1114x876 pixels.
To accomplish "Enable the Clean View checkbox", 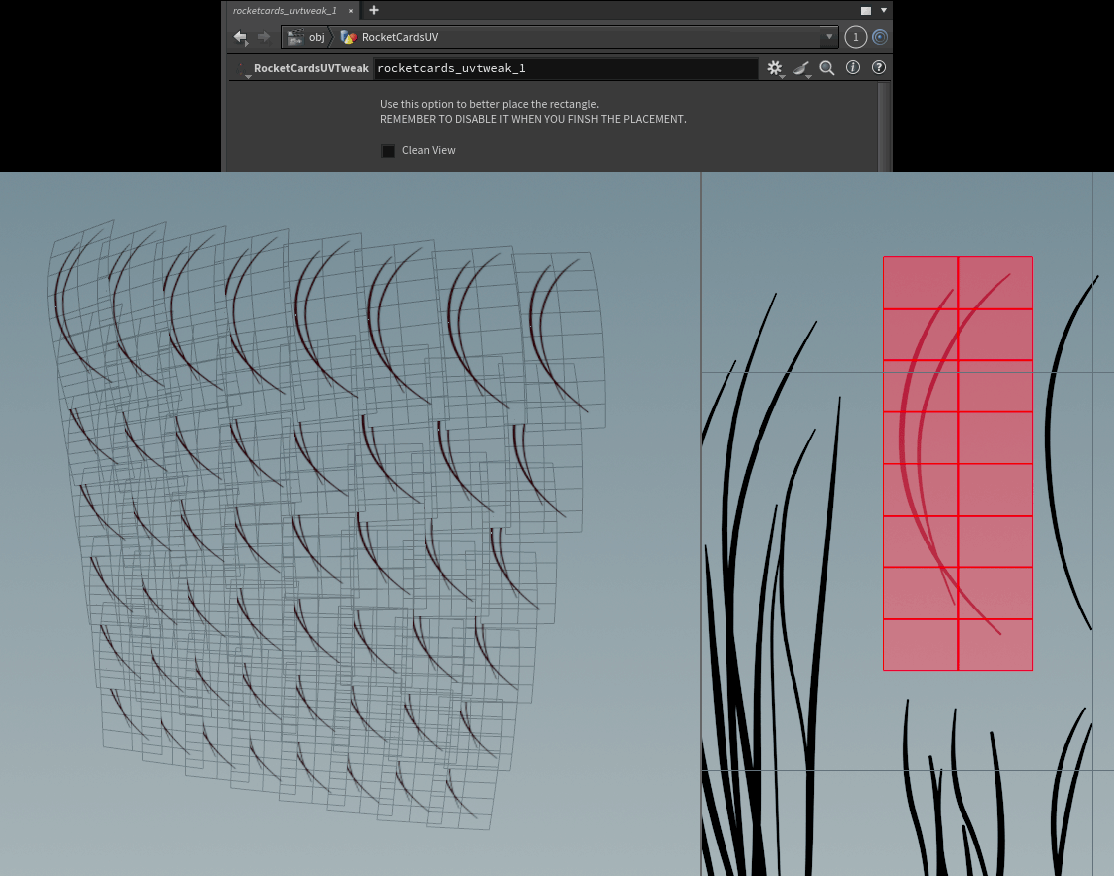I will pos(388,151).
